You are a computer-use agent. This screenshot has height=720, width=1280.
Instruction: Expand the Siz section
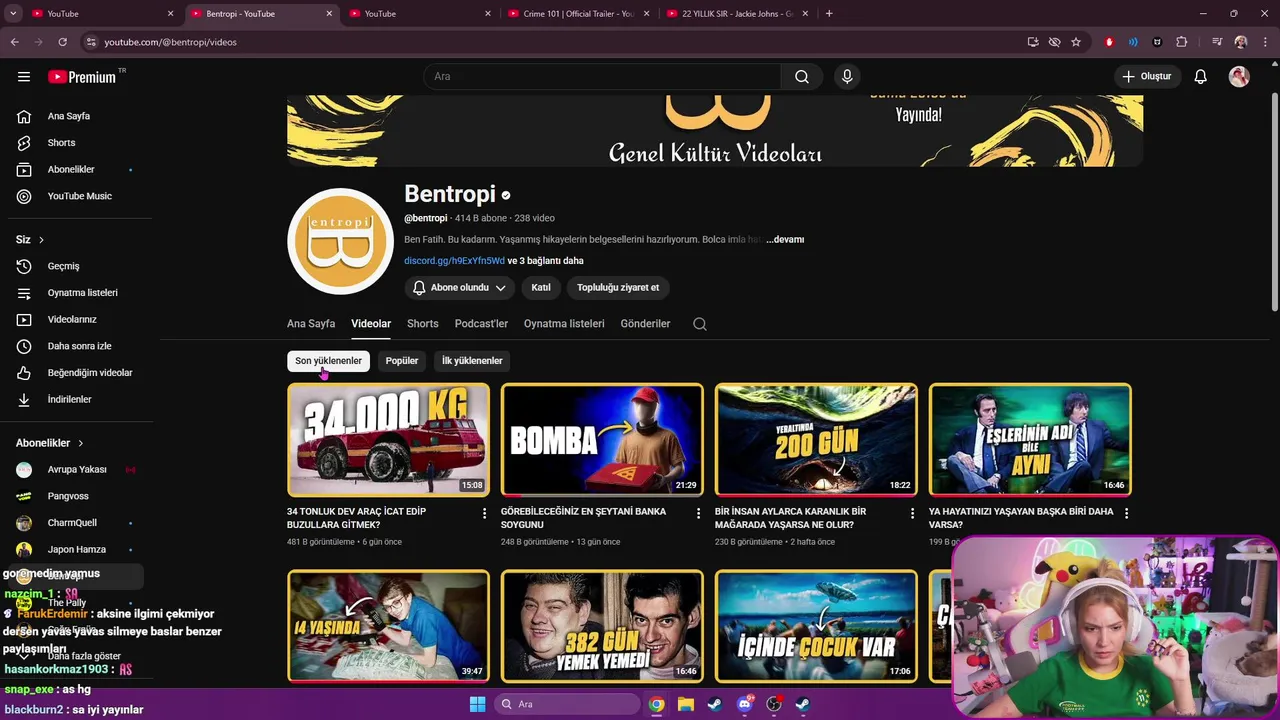30,240
